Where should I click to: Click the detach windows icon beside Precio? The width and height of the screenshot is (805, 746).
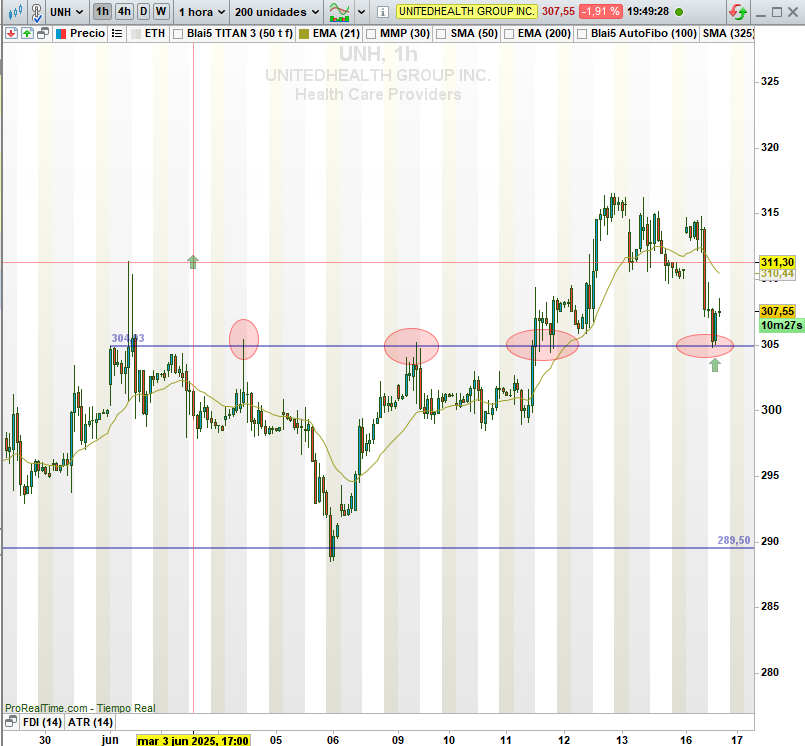click(x=43, y=33)
